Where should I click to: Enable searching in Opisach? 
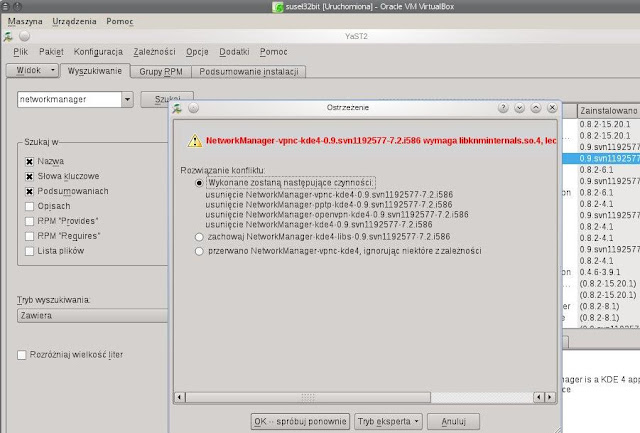[x=29, y=207]
